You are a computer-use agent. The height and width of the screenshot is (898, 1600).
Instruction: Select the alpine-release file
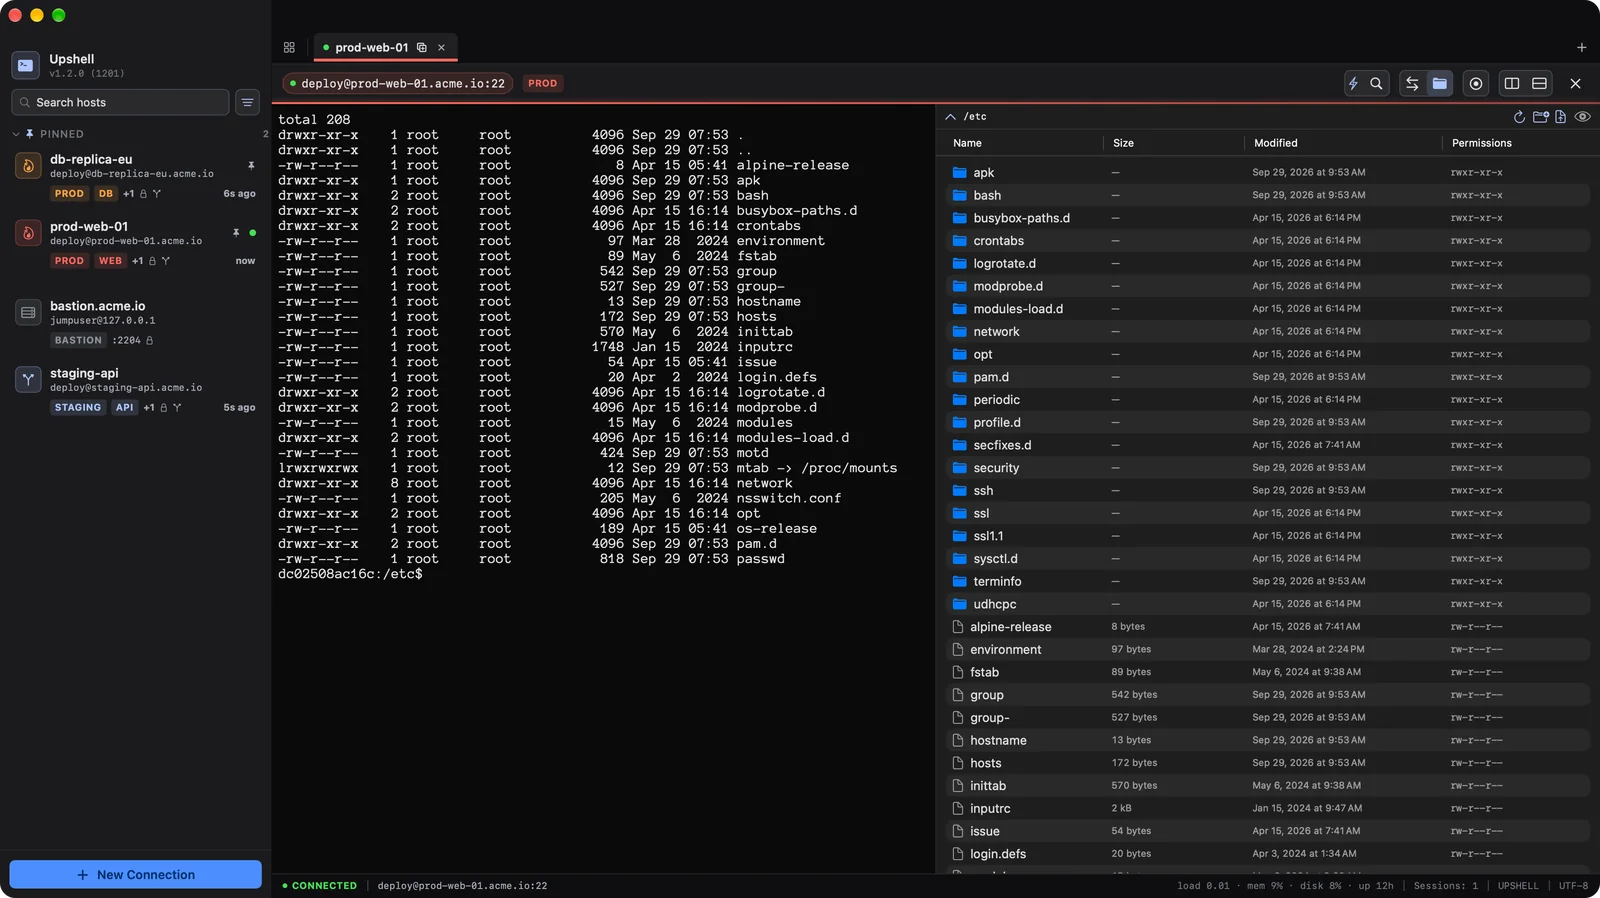pos(1268,626)
